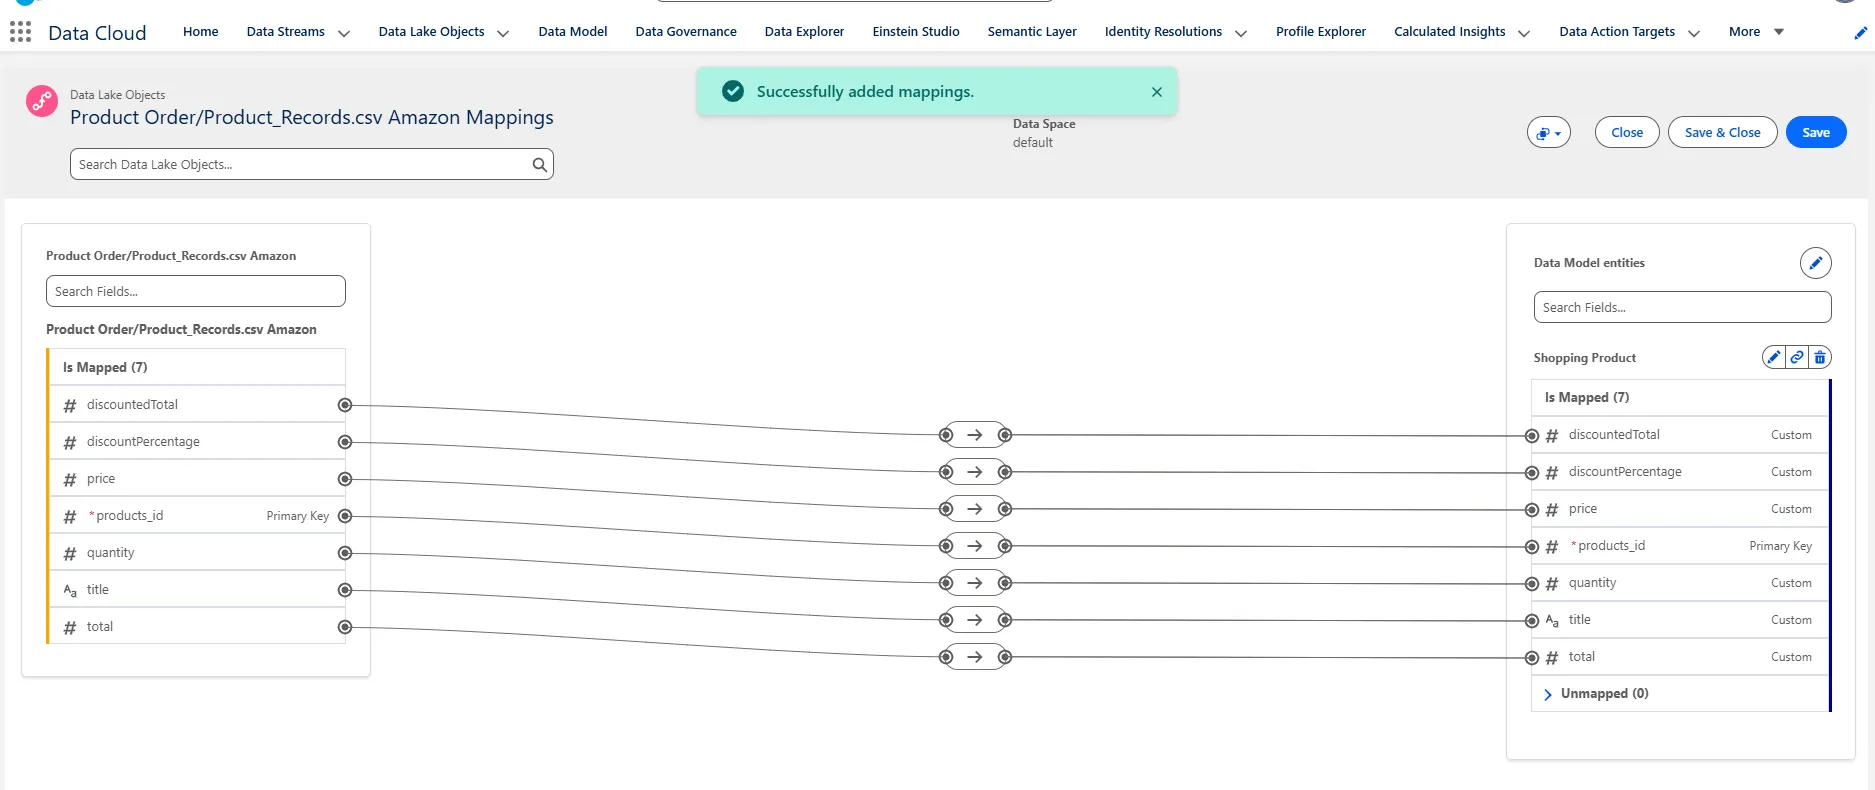1875x790 pixels.
Task: Click the mapping arrow for discountedTotal
Action: coord(975,435)
